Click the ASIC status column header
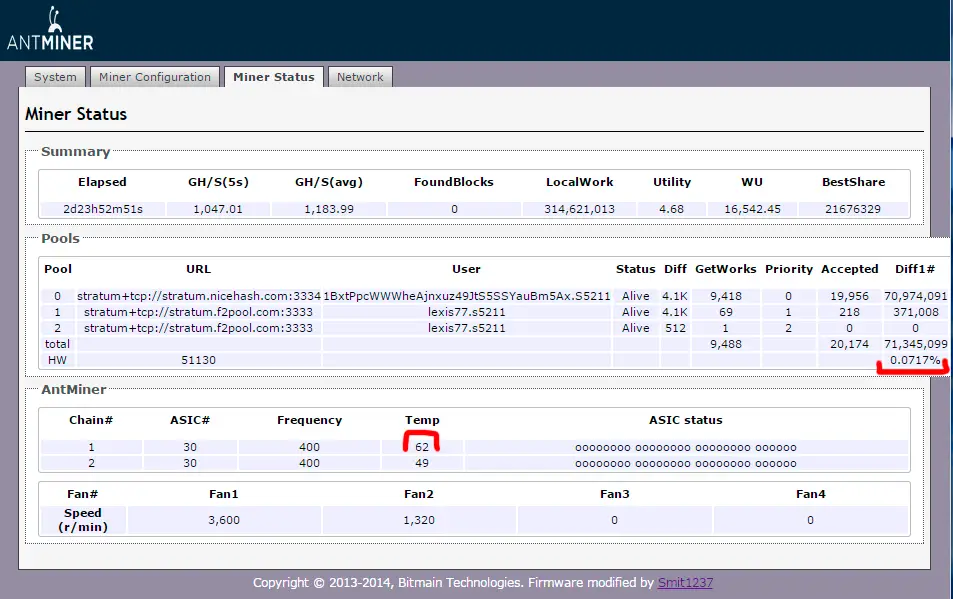953x599 pixels. pyautogui.click(x=686, y=420)
